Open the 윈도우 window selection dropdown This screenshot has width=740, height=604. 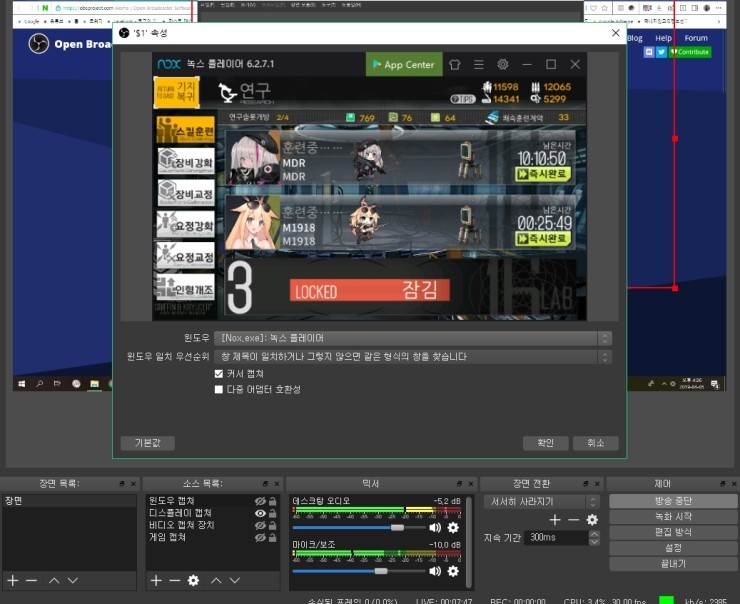tap(413, 338)
